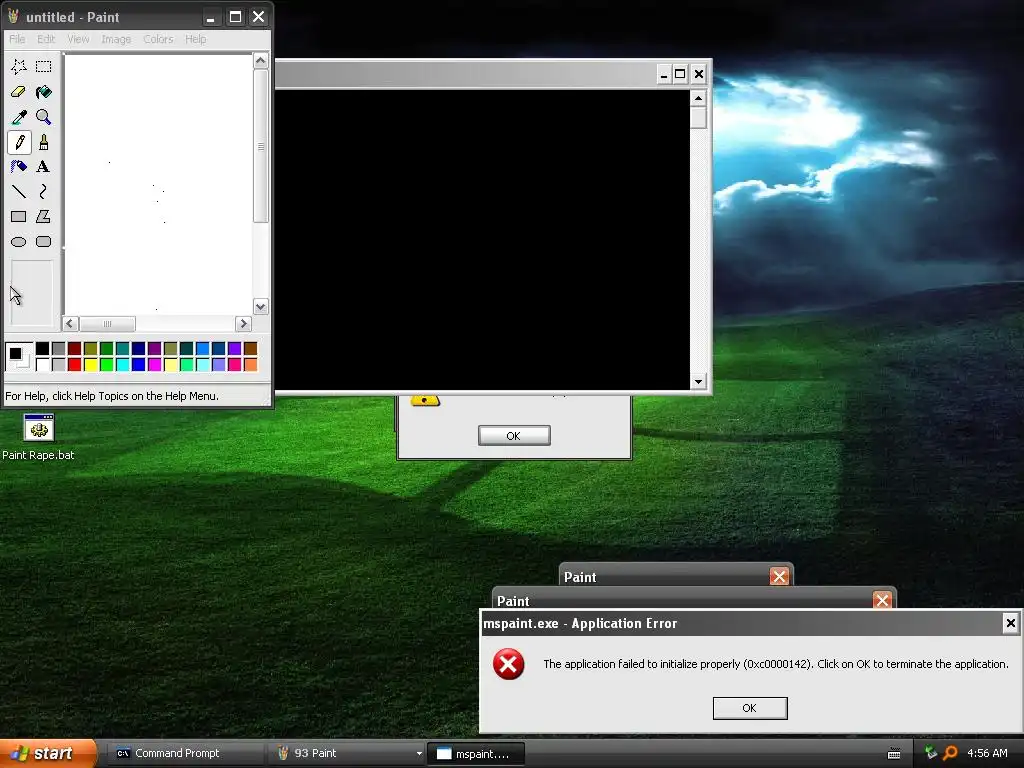Screen dimensions: 1024x768
Task: Click Paint's horizontal scrollbar right arrow
Action: pyautogui.click(x=243, y=323)
